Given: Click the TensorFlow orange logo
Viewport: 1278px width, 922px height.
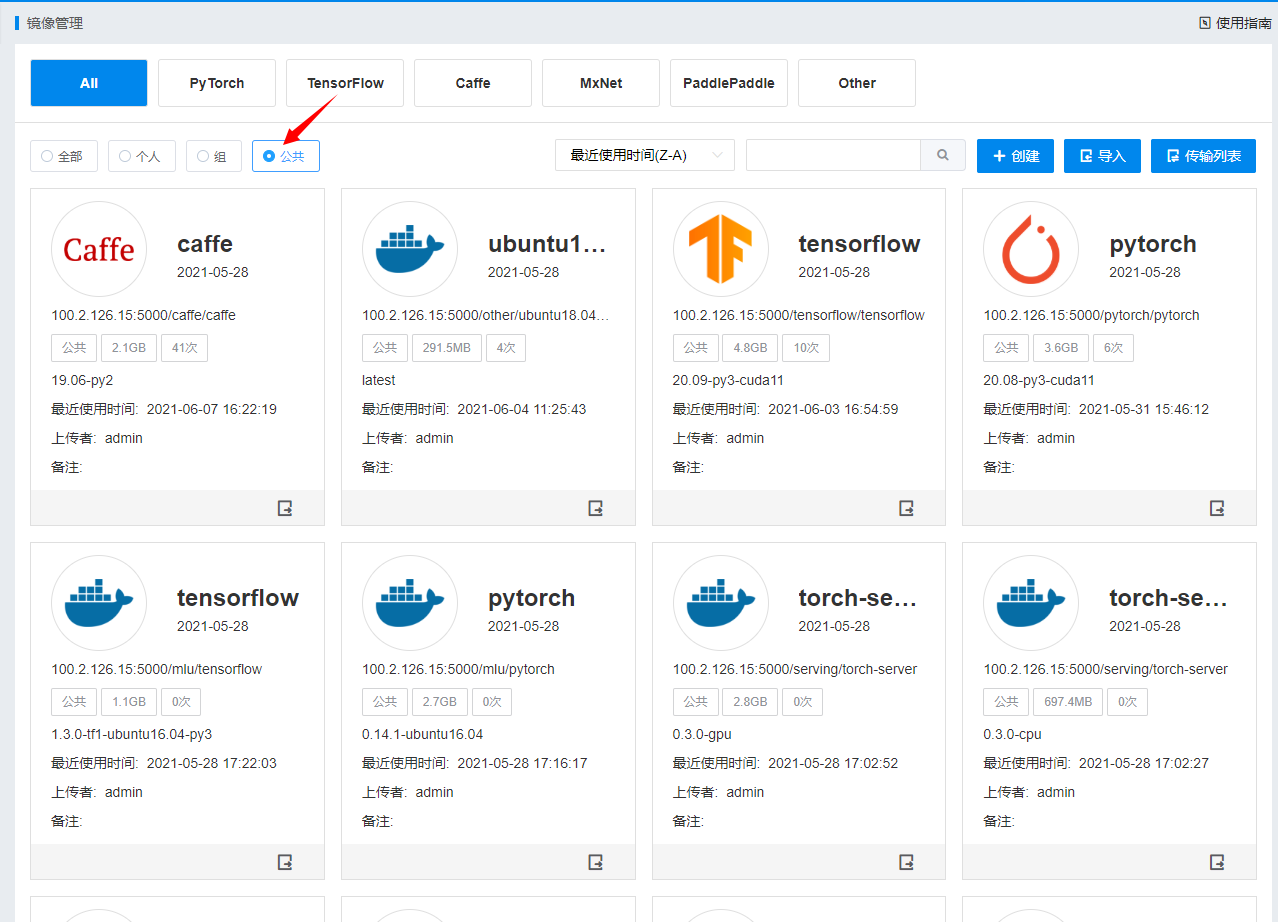Looking at the screenshot, I should coord(720,250).
